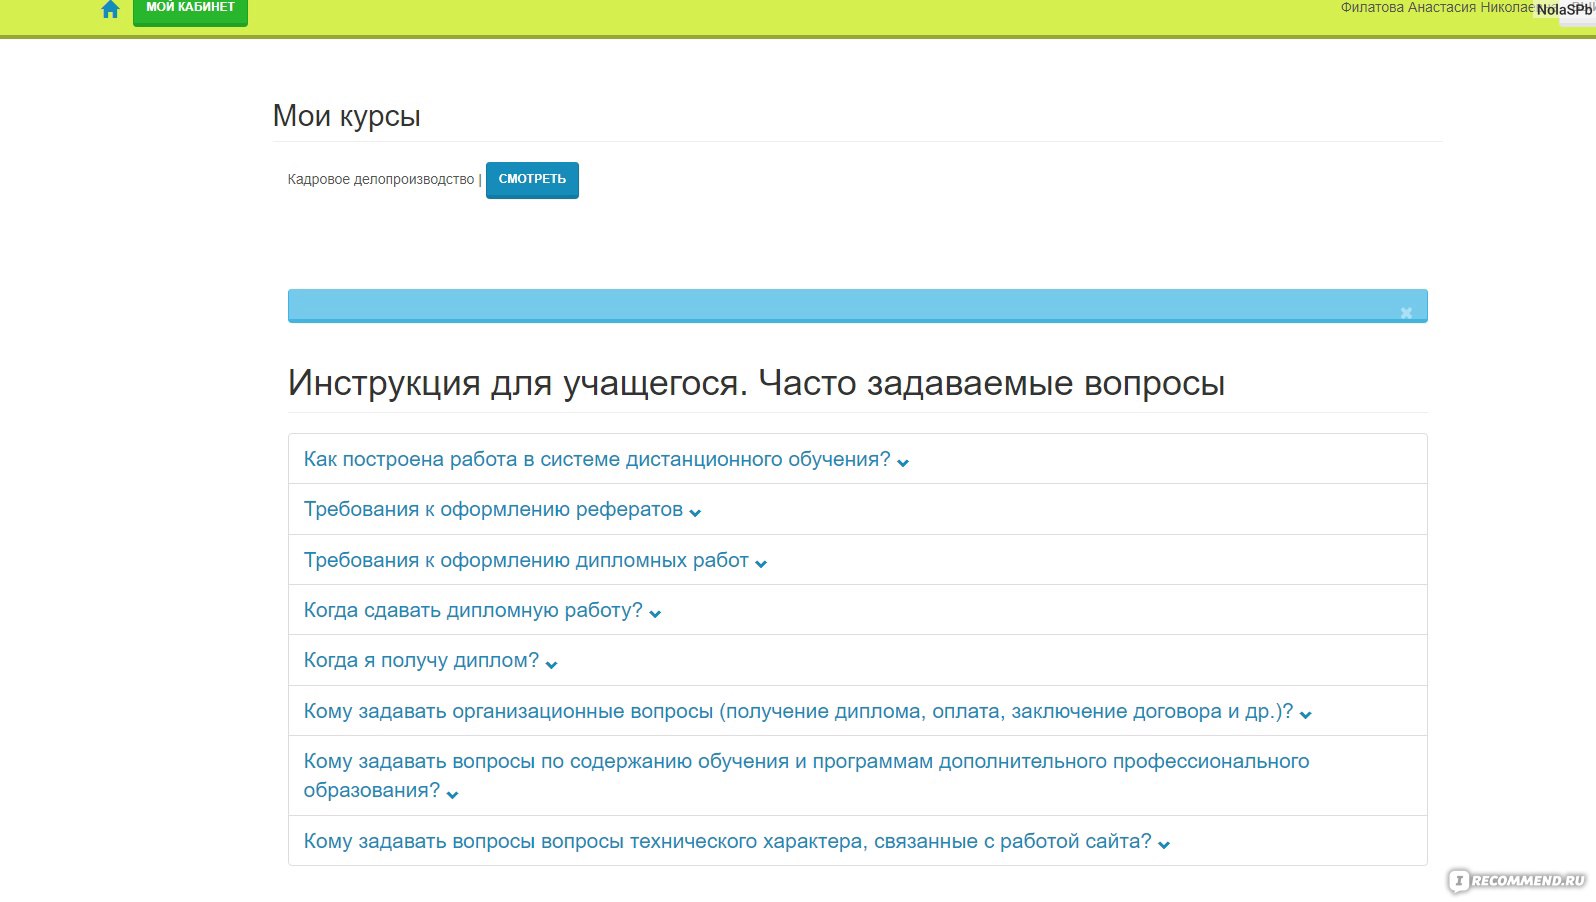1596x902 pixels.
Task: Expand 'Кому задавать вопросы технического характера' question
Action: 736,841
